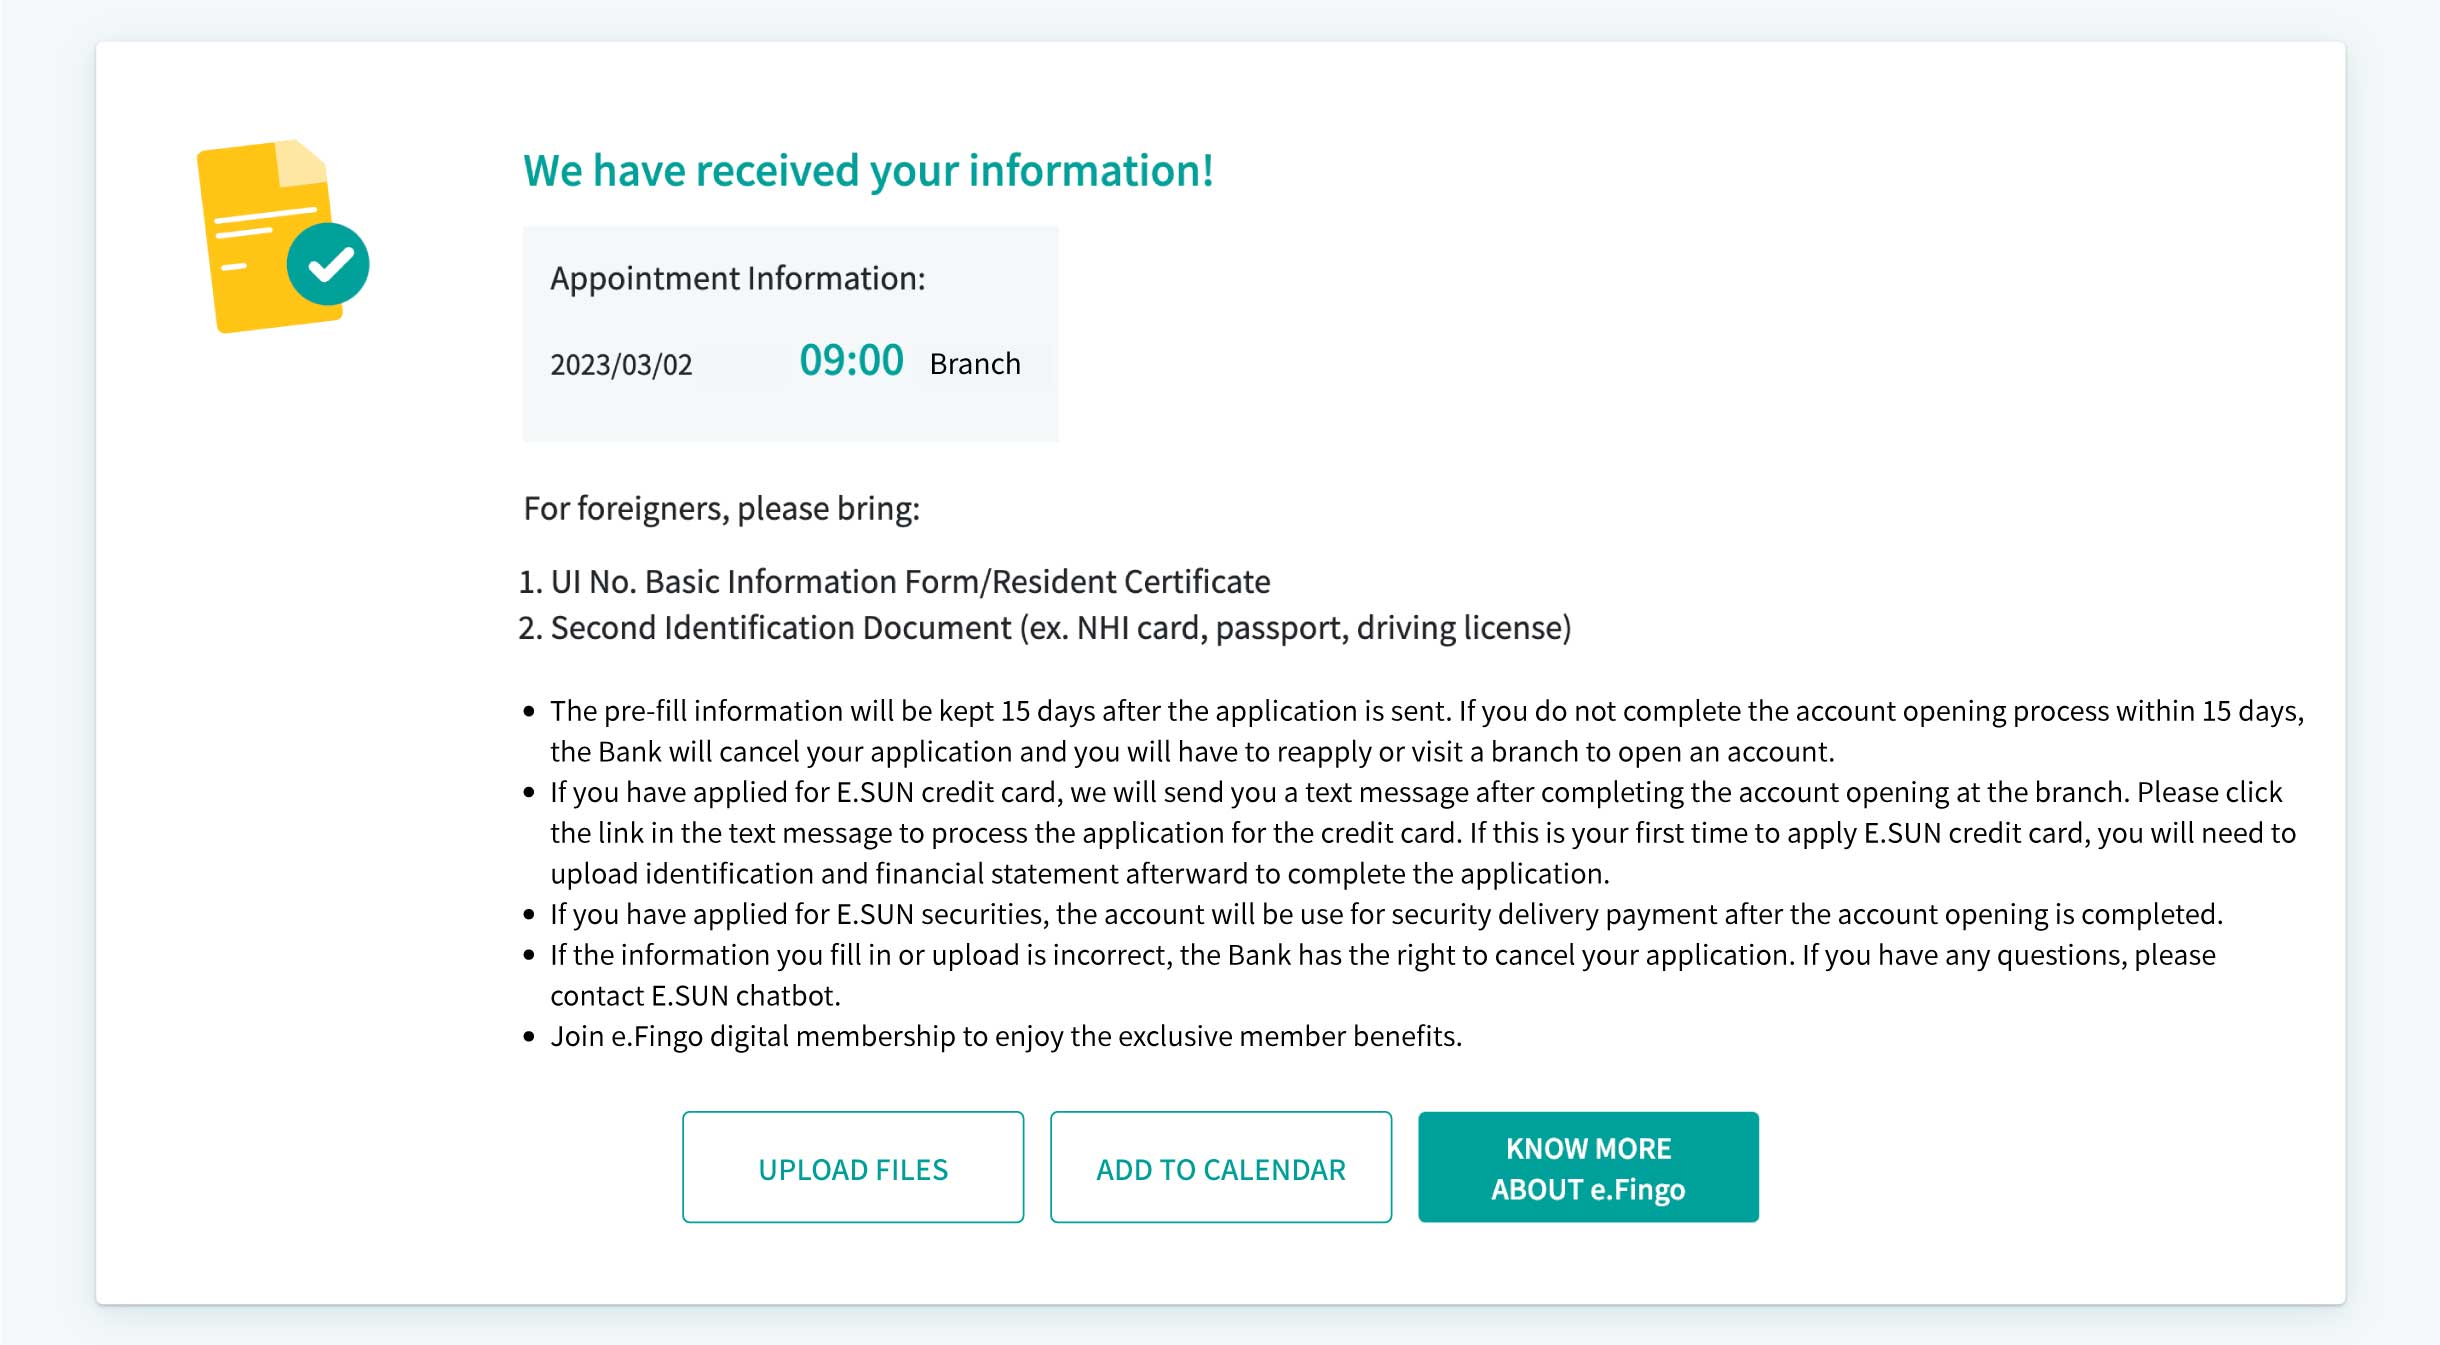The height and width of the screenshot is (1345, 2440).
Task: Click the UPLOAD FILES button
Action: point(853,1167)
